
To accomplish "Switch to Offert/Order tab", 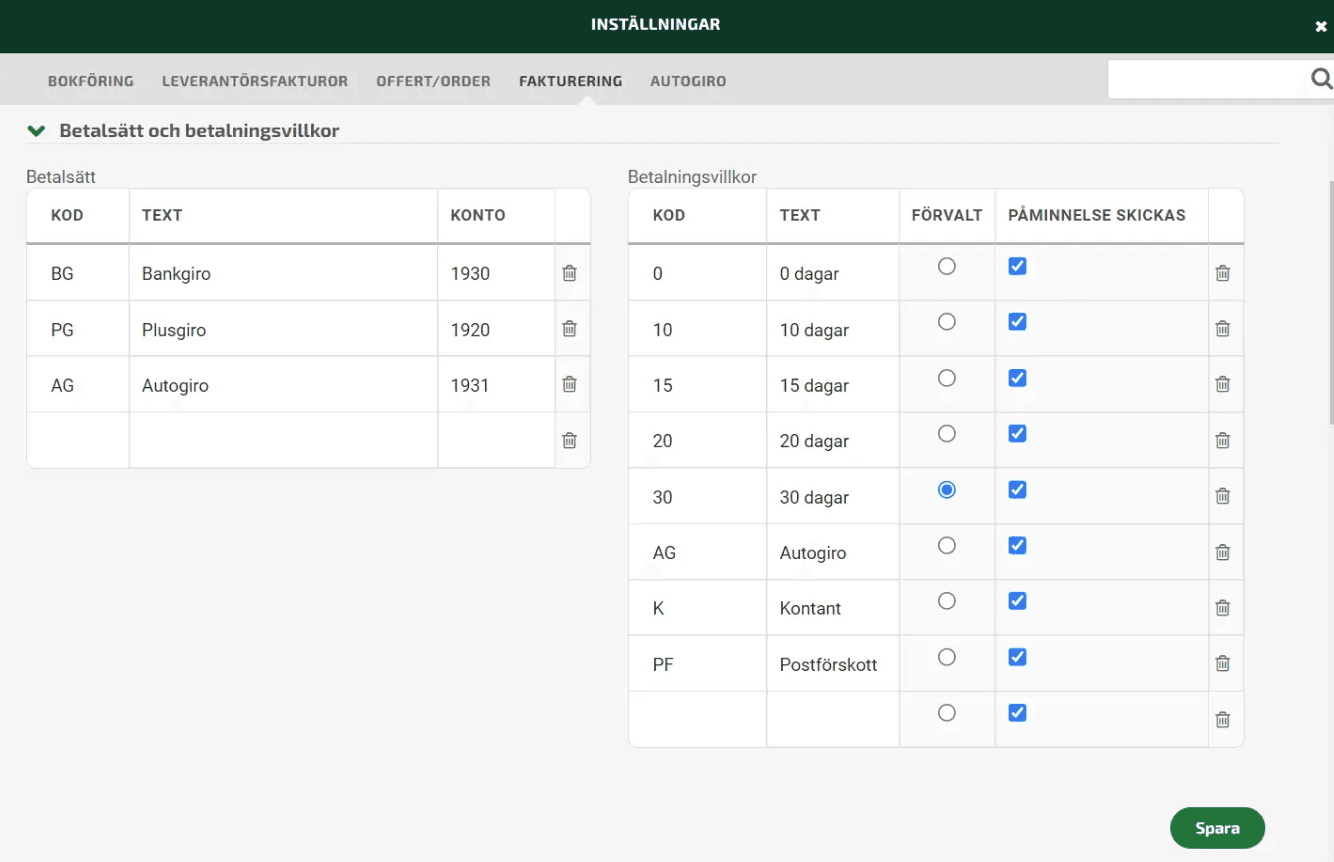I will click(x=433, y=81).
